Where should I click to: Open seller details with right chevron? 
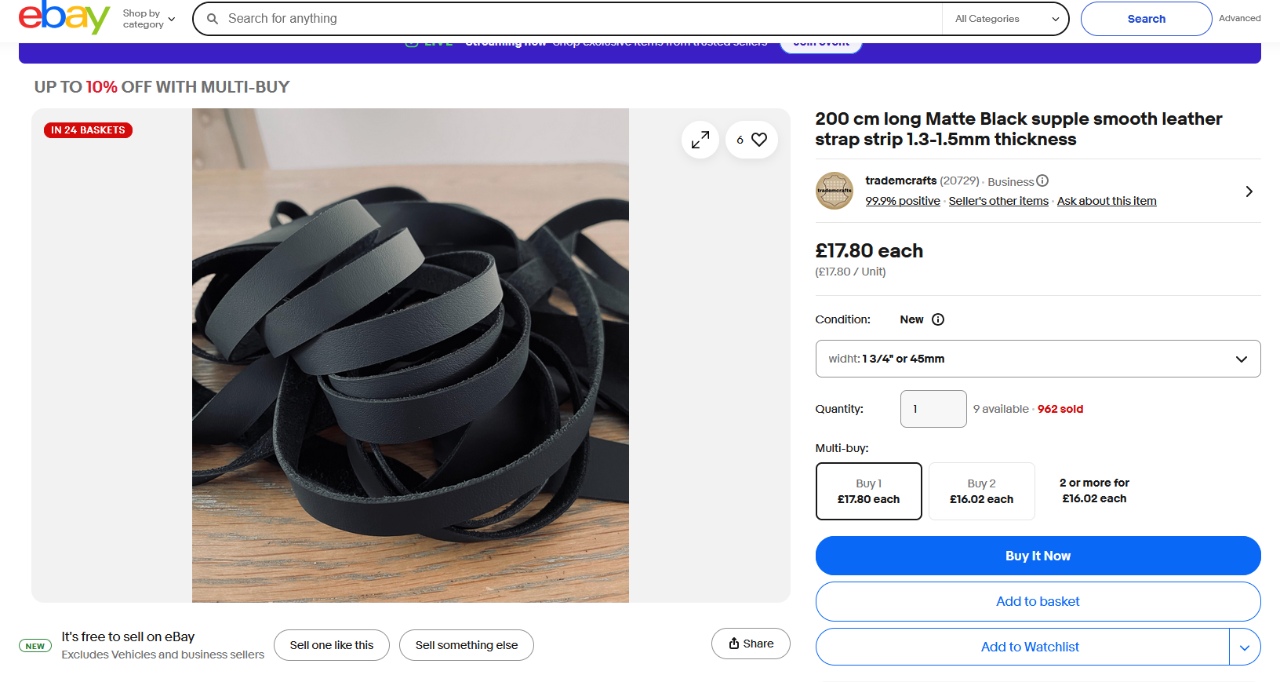1249,191
